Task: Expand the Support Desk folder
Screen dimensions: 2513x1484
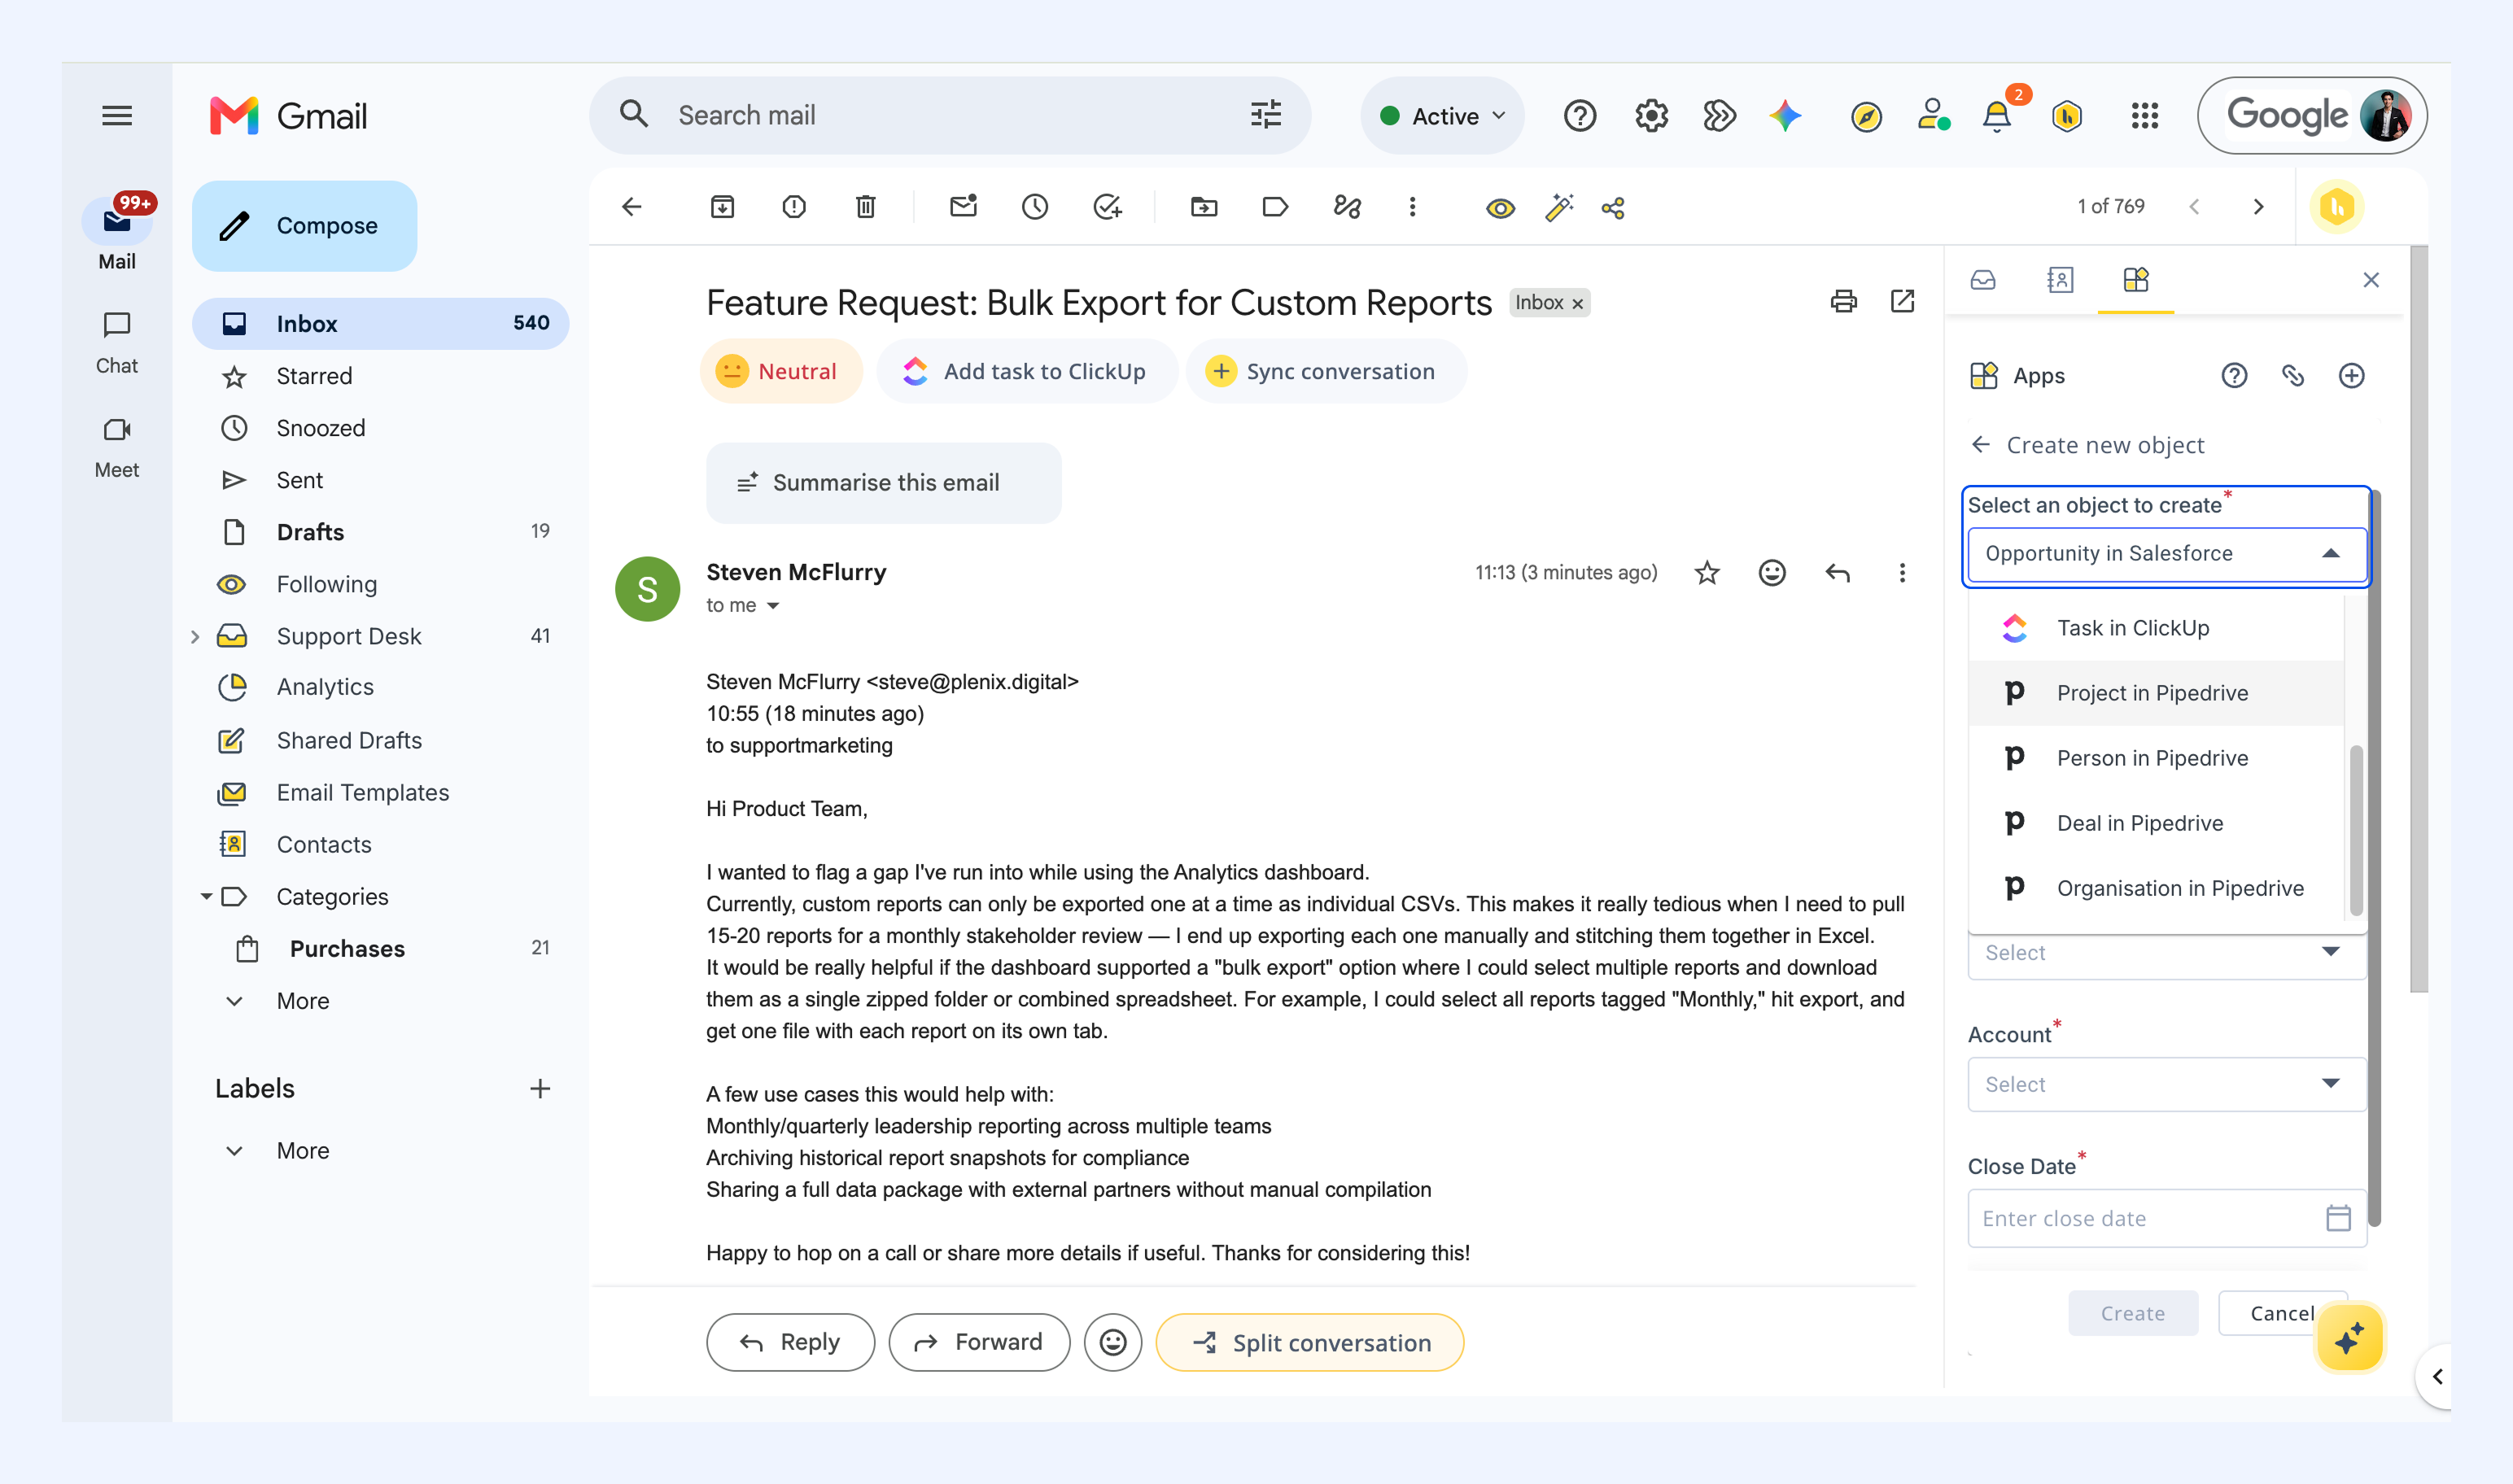Action: point(195,636)
